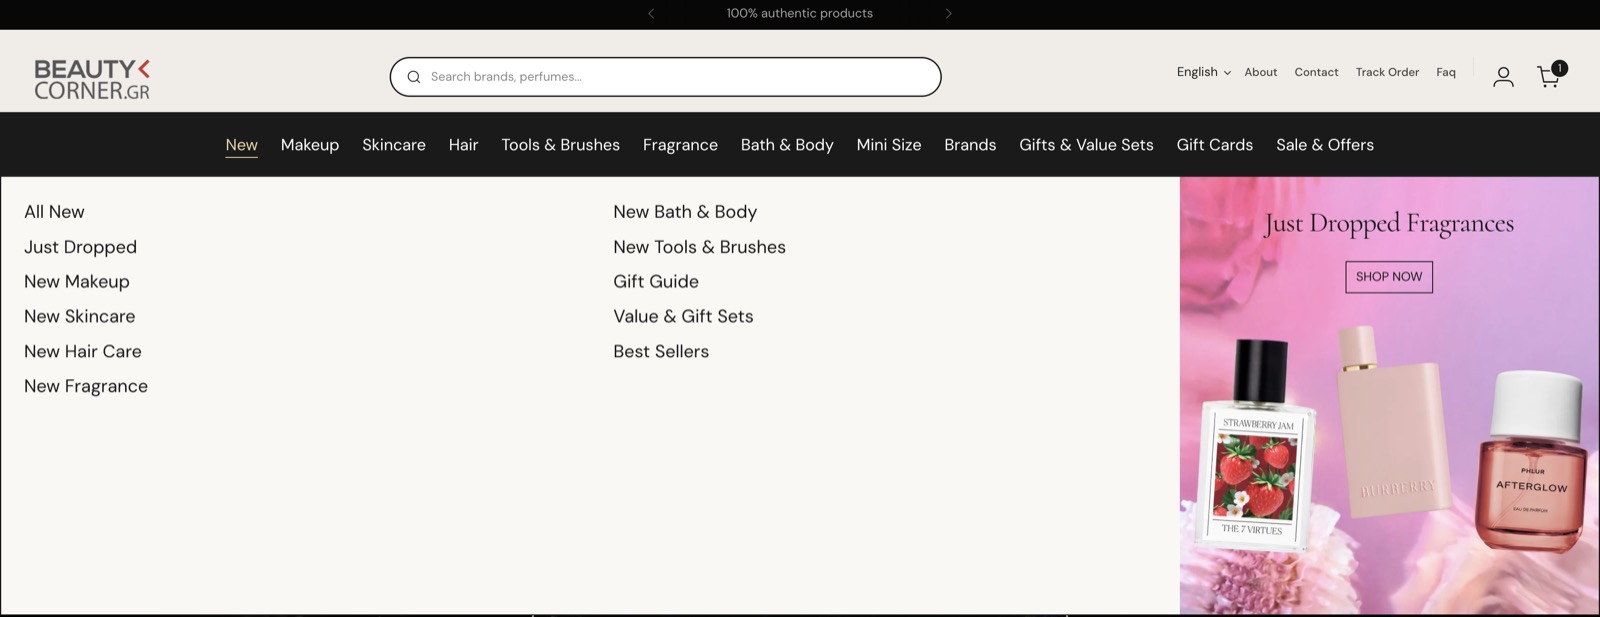The height and width of the screenshot is (617, 1600).
Task: Open Value & Gift Sets link
Action: pyautogui.click(x=683, y=316)
